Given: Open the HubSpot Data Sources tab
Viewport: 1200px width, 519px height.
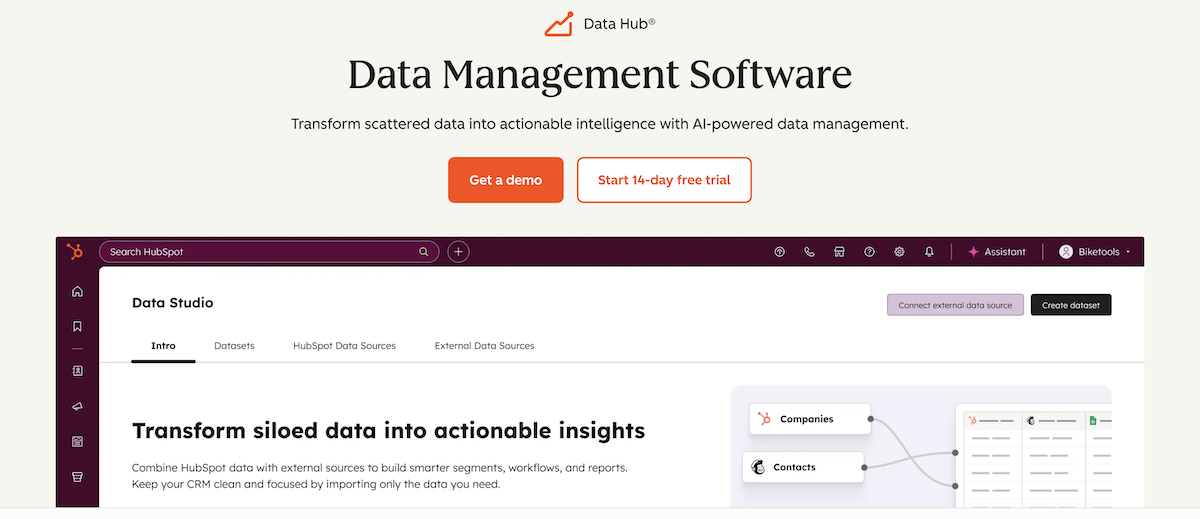Looking at the screenshot, I should click(344, 346).
